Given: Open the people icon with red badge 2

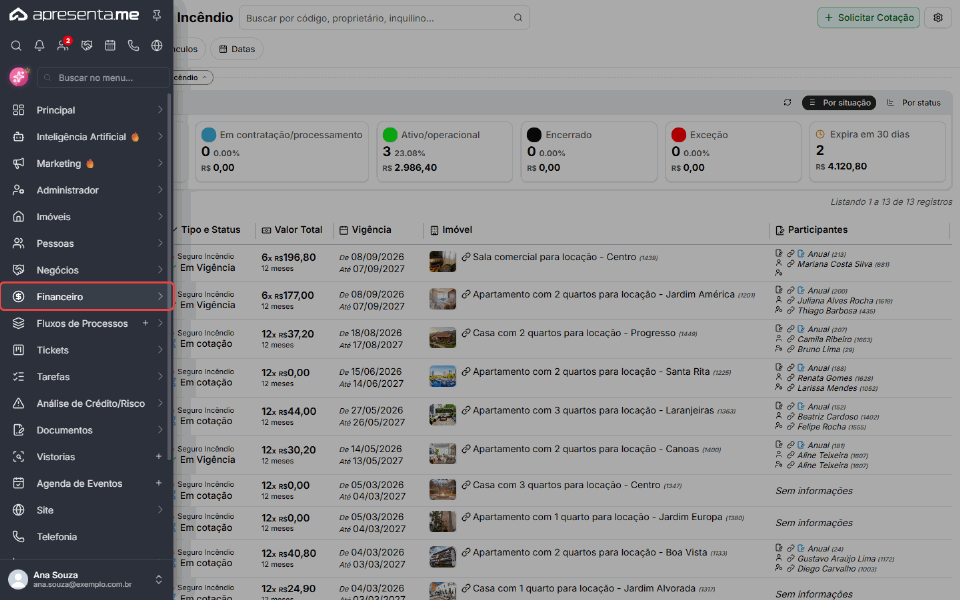Looking at the screenshot, I should pyautogui.click(x=63, y=45).
